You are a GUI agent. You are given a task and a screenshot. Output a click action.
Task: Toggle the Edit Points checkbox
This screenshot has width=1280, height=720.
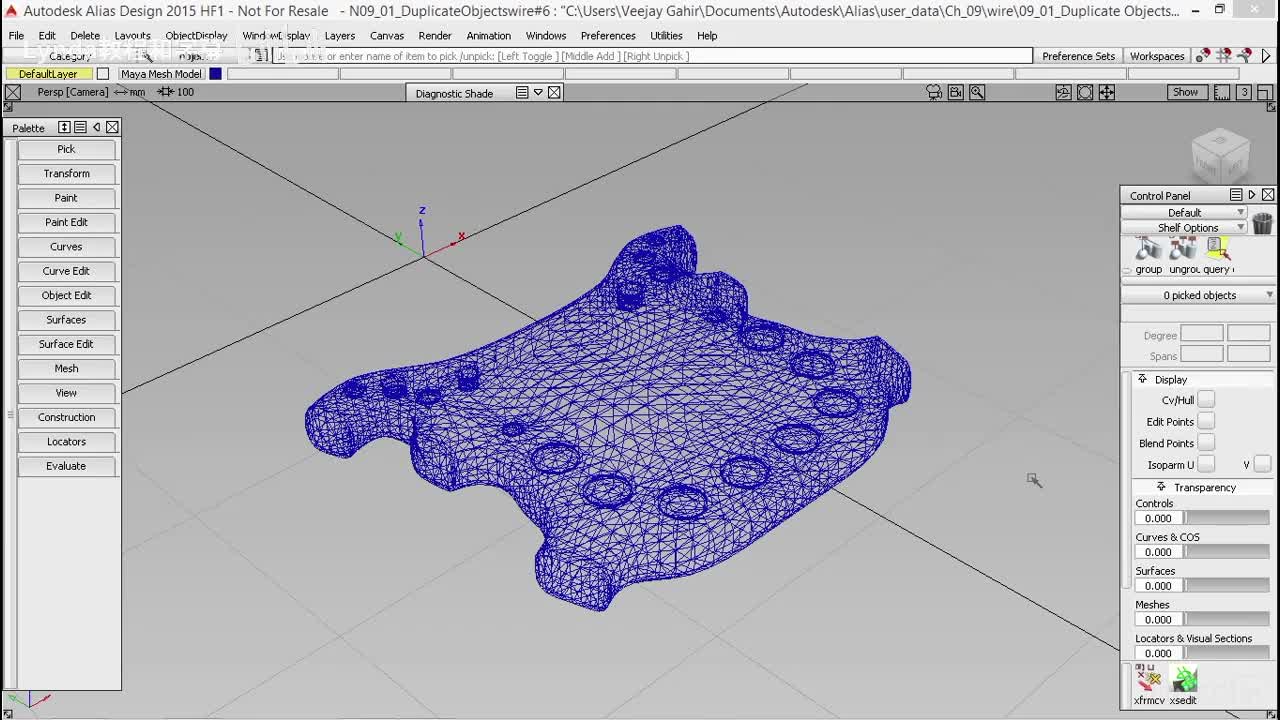tap(1206, 422)
